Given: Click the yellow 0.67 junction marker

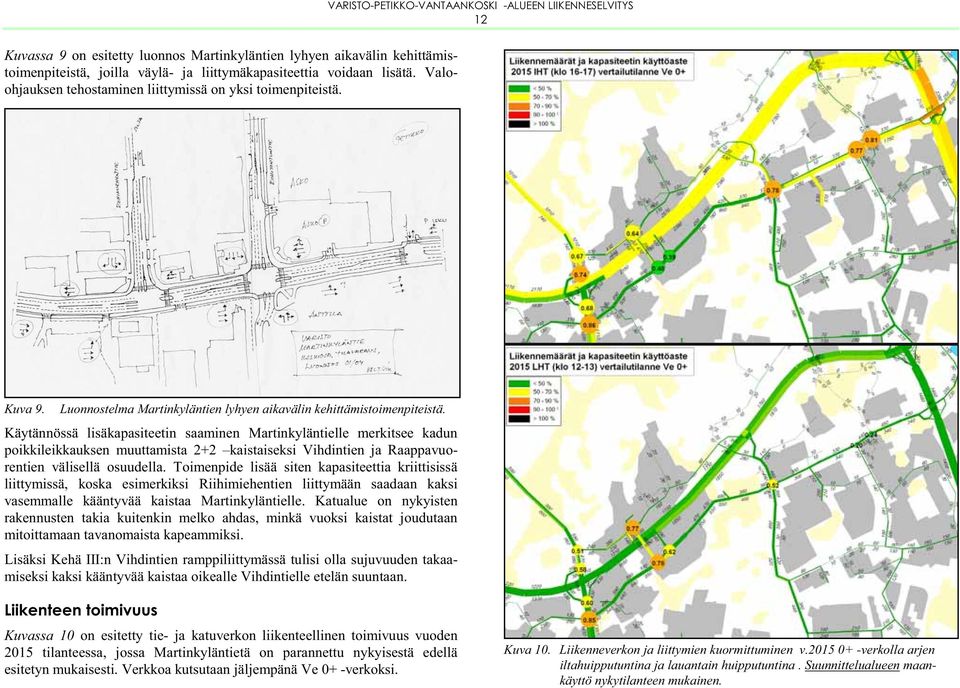Looking at the screenshot, I should pyautogui.click(x=577, y=256).
